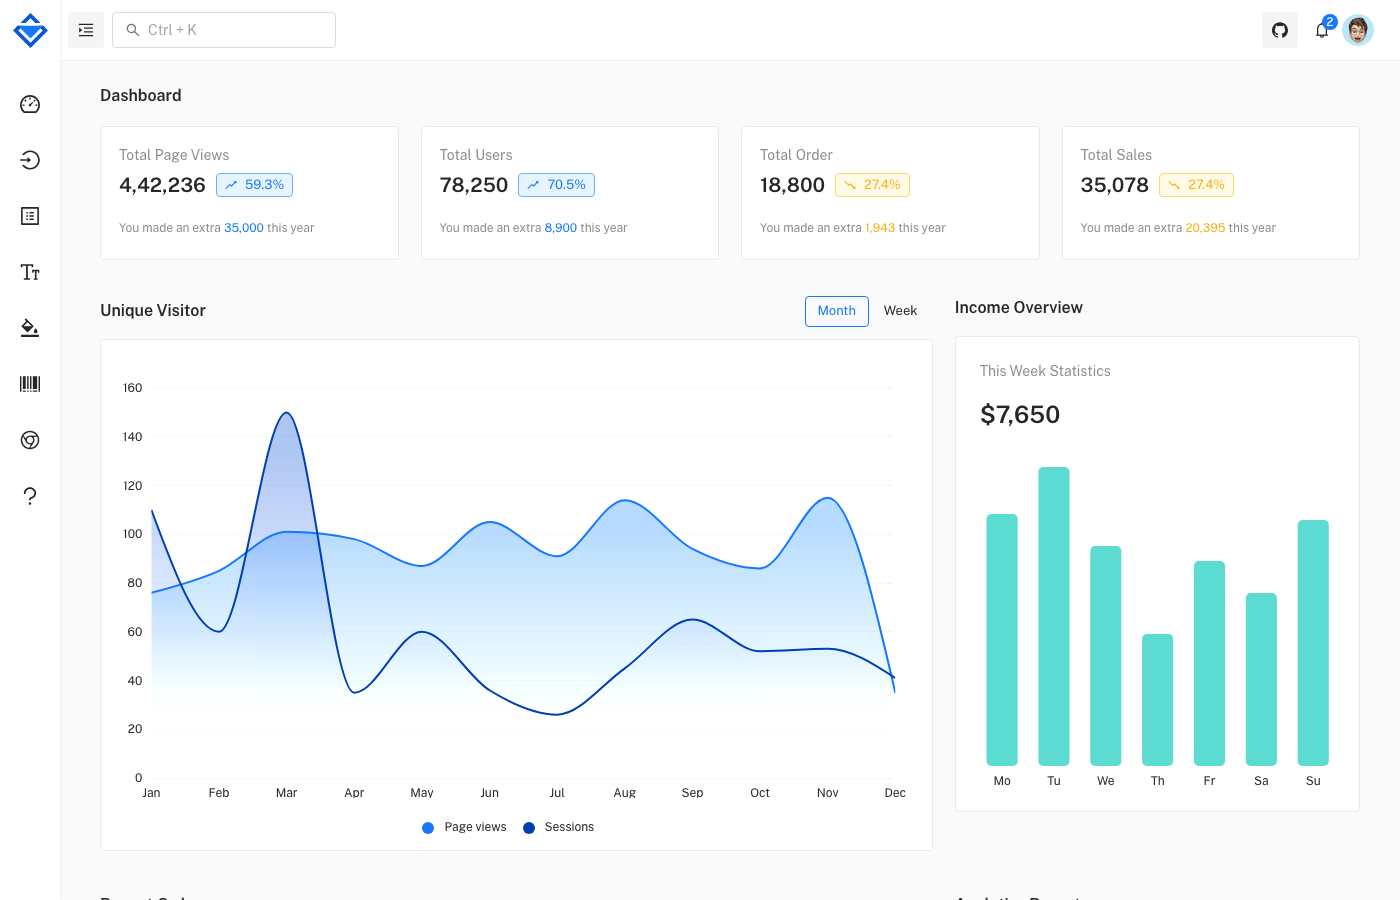The image size is (1400, 900).
Task: Select the Typography sidebar icon
Action: 30,272
